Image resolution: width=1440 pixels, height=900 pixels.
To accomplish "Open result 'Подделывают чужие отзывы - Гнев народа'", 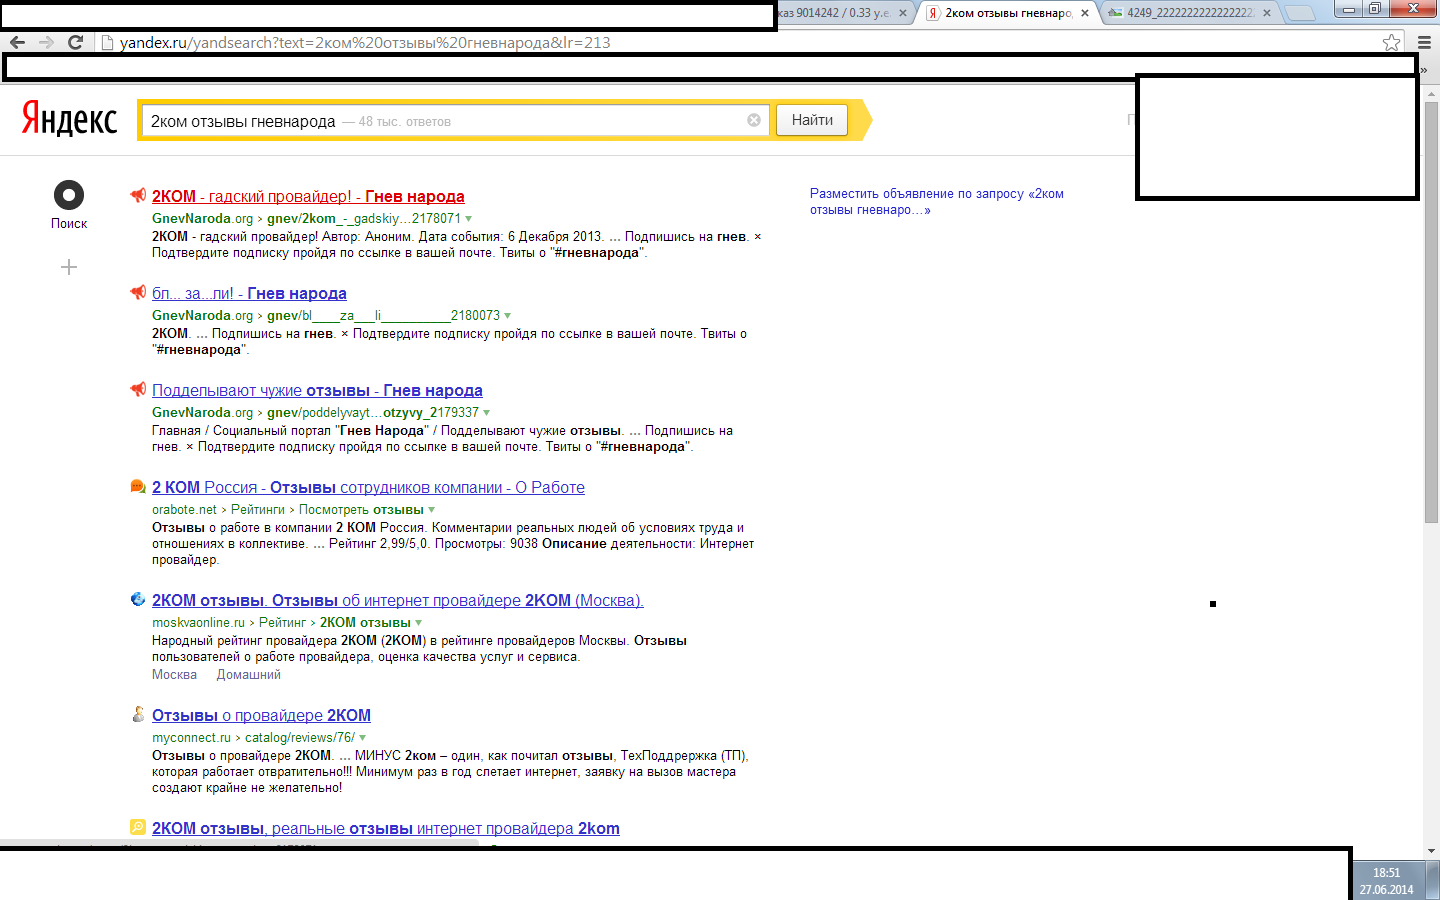I will 317,390.
